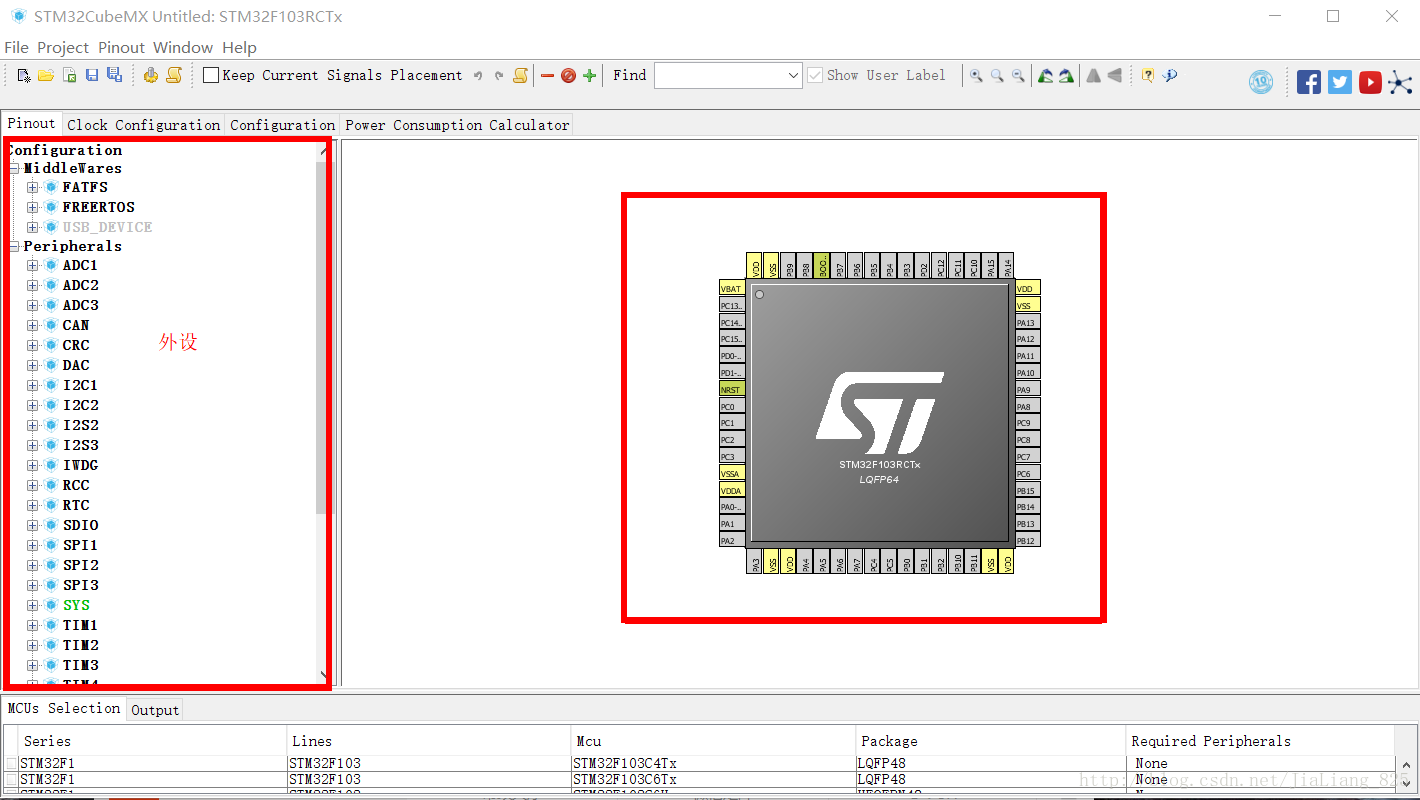Switch to the Clock Configuration tab

click(143, 125)
